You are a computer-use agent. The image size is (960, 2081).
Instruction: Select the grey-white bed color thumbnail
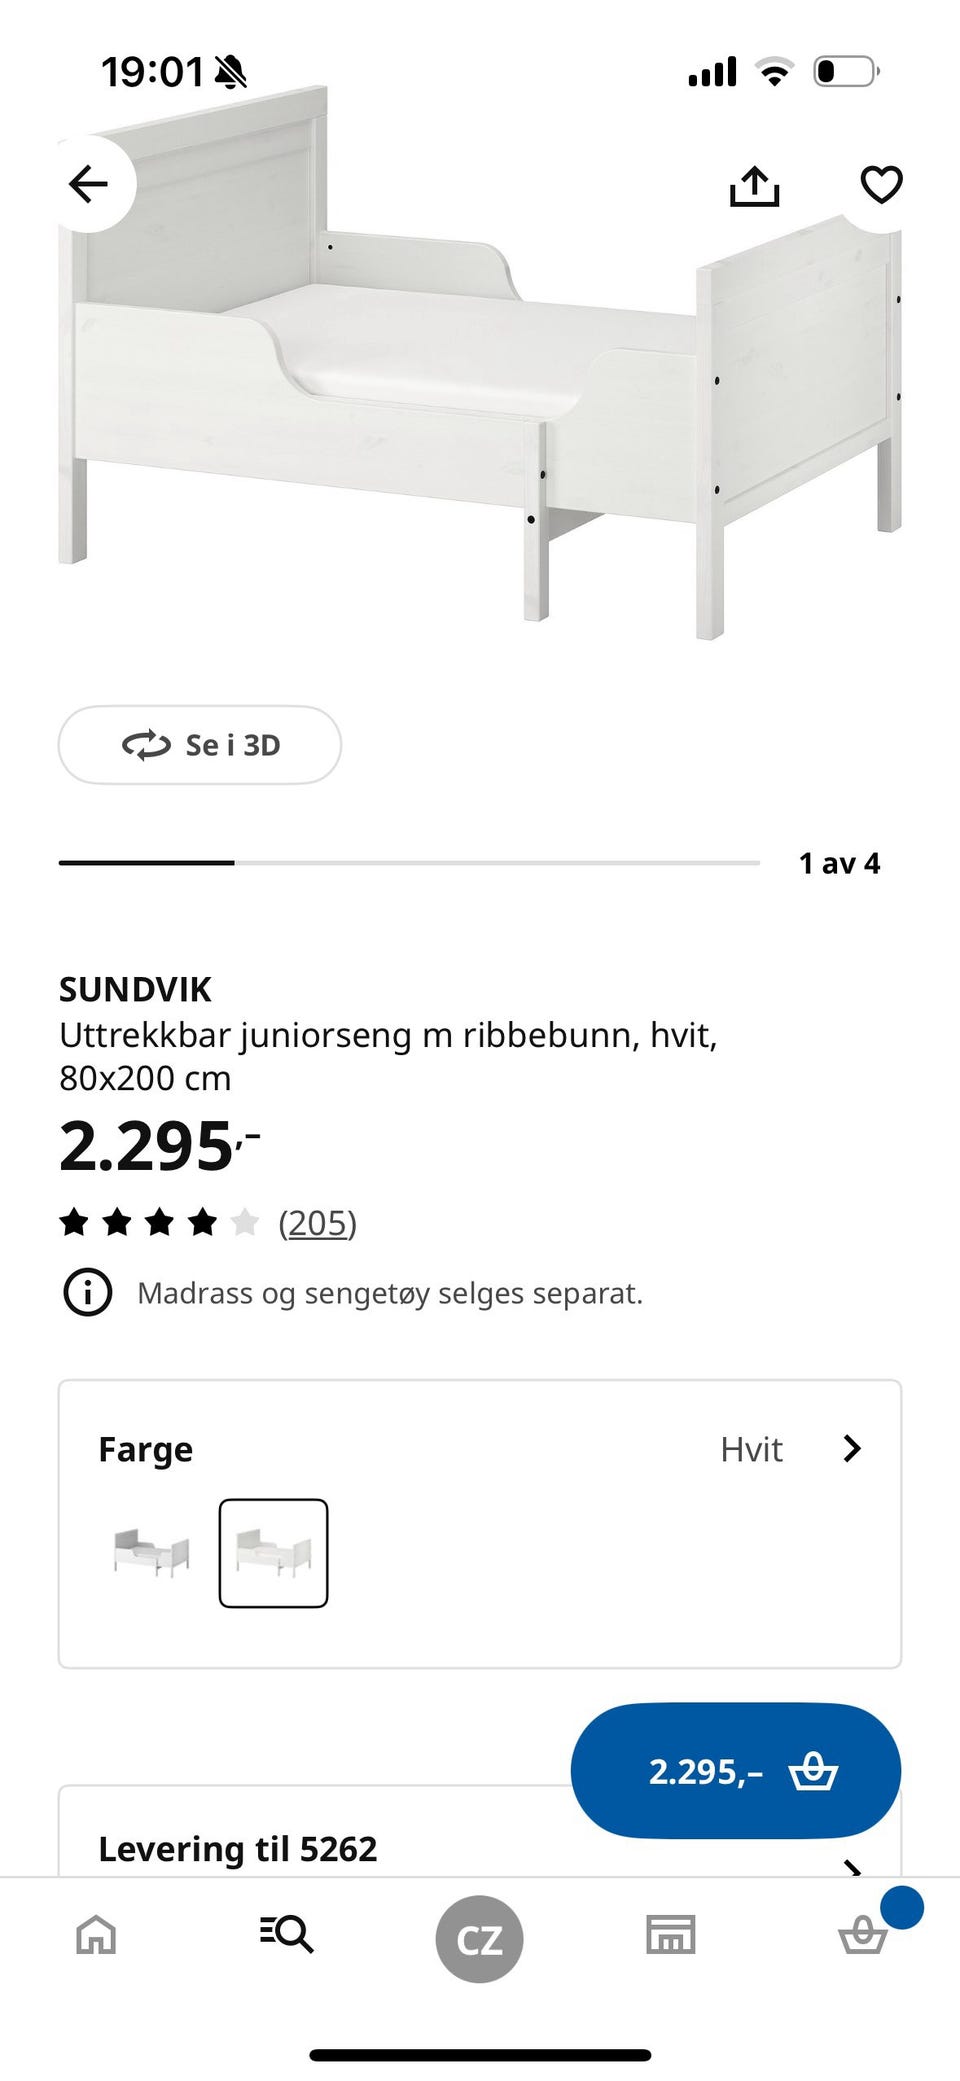152,1553
